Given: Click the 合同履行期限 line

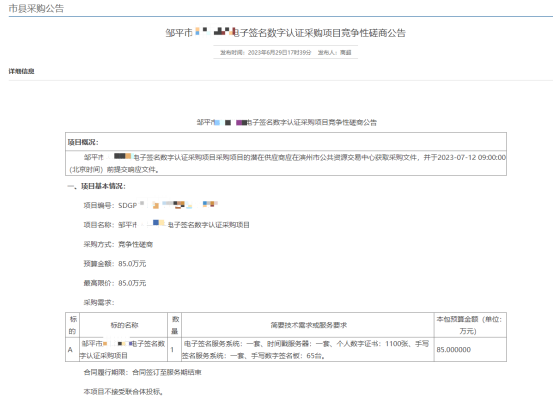Looking at the screenshot, I should click(x=142, y=372).
